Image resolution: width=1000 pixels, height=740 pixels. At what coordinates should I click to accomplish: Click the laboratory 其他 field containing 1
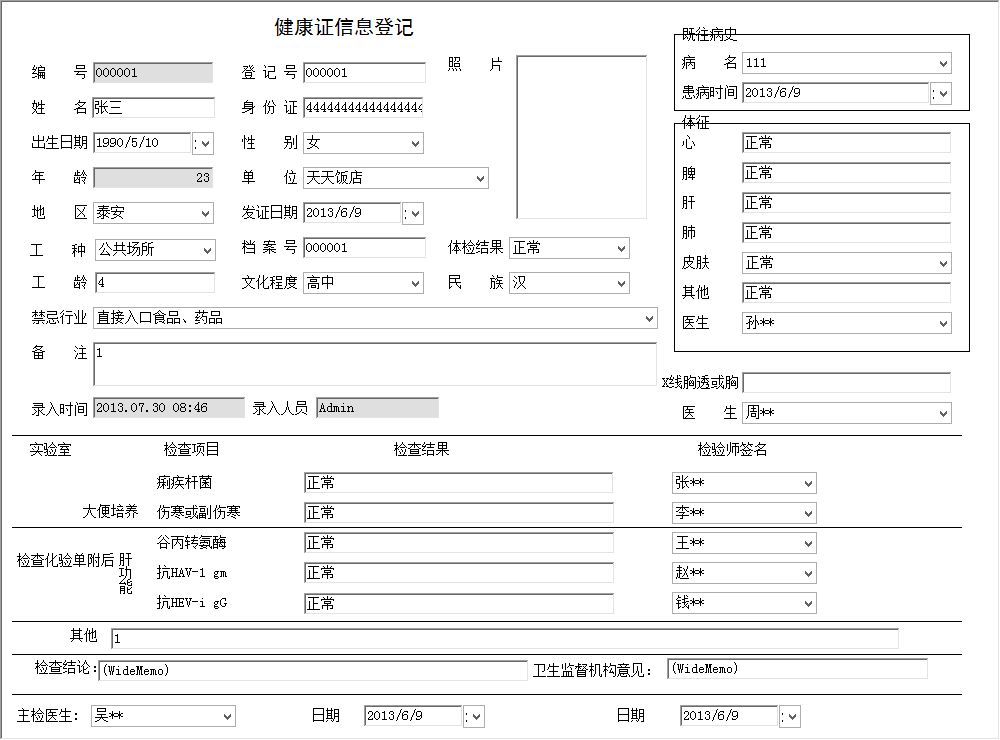[x=505, y=639]
